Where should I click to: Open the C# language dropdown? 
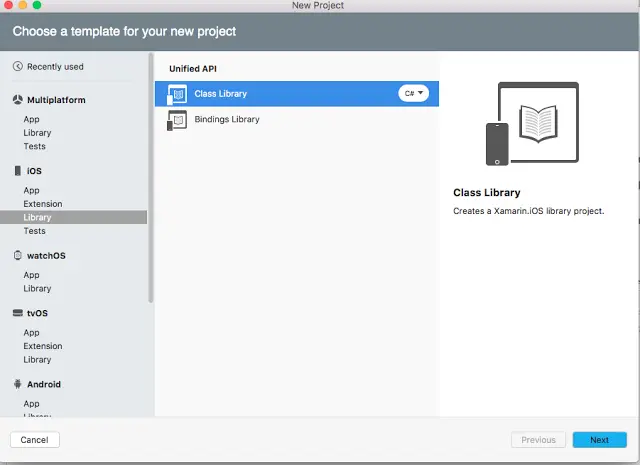pyautogui.click(x=413, y=93)
